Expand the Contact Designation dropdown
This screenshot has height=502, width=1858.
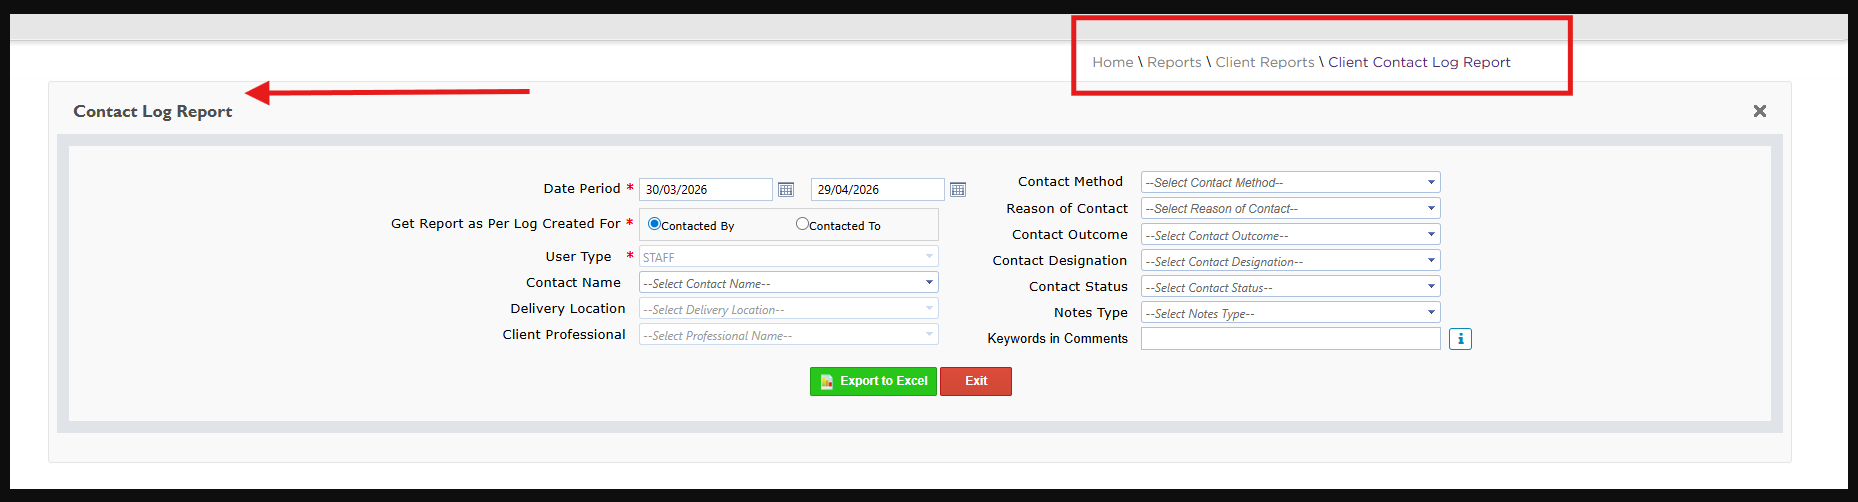point(1290,261)
